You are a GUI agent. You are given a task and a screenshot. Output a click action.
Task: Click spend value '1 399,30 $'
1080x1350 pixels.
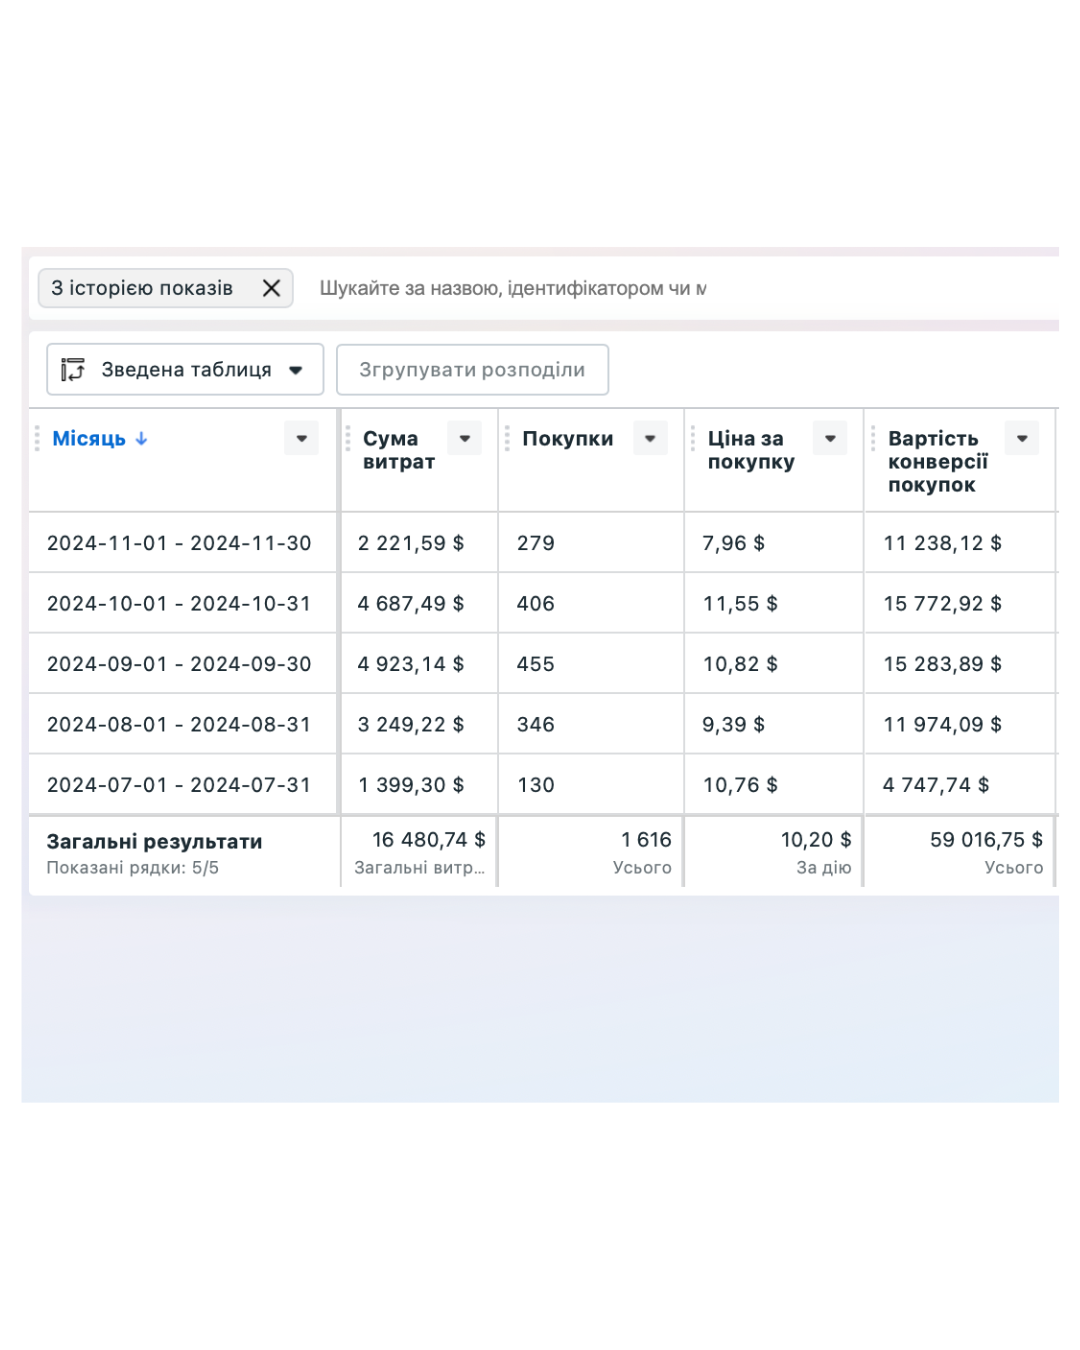click(411, 785)
